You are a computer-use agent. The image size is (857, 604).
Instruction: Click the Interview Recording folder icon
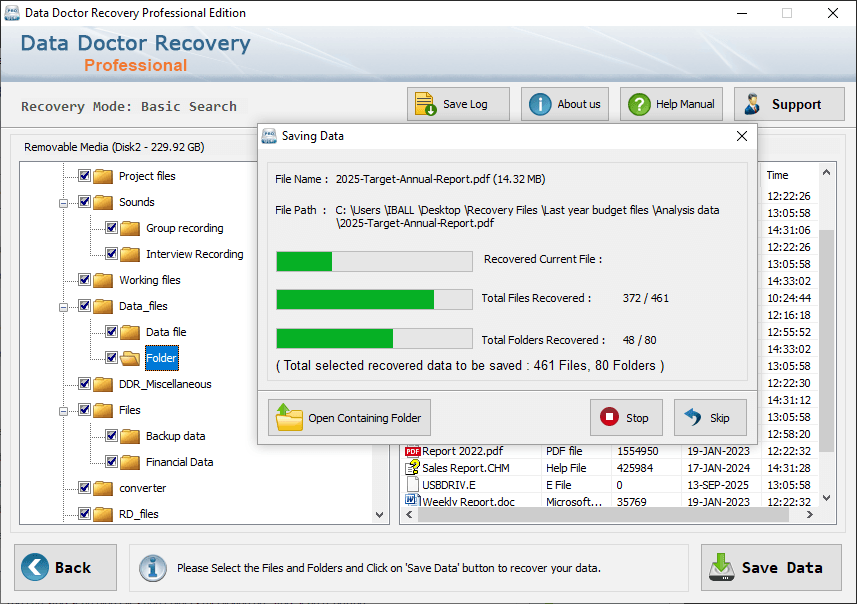130,254
